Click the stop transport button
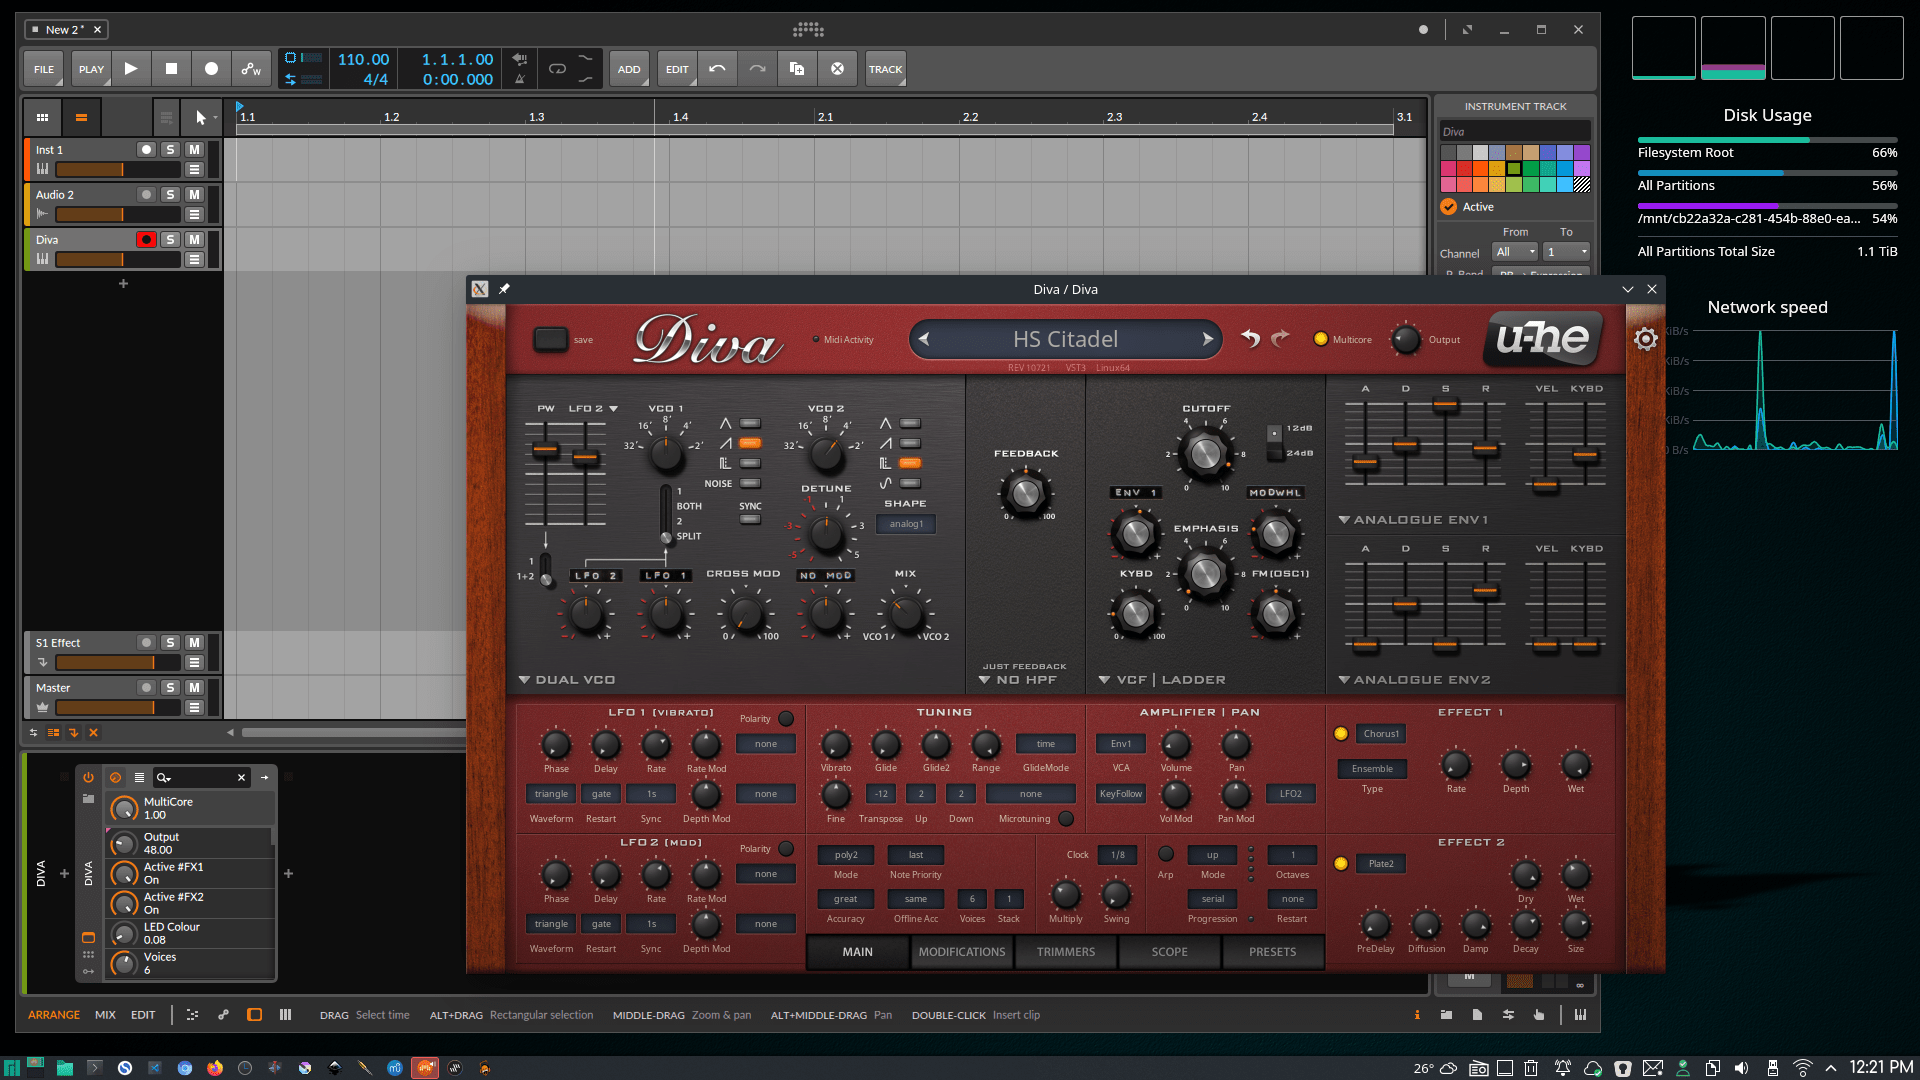This screenshot has height=1080, width=1920. coord(171,69)
